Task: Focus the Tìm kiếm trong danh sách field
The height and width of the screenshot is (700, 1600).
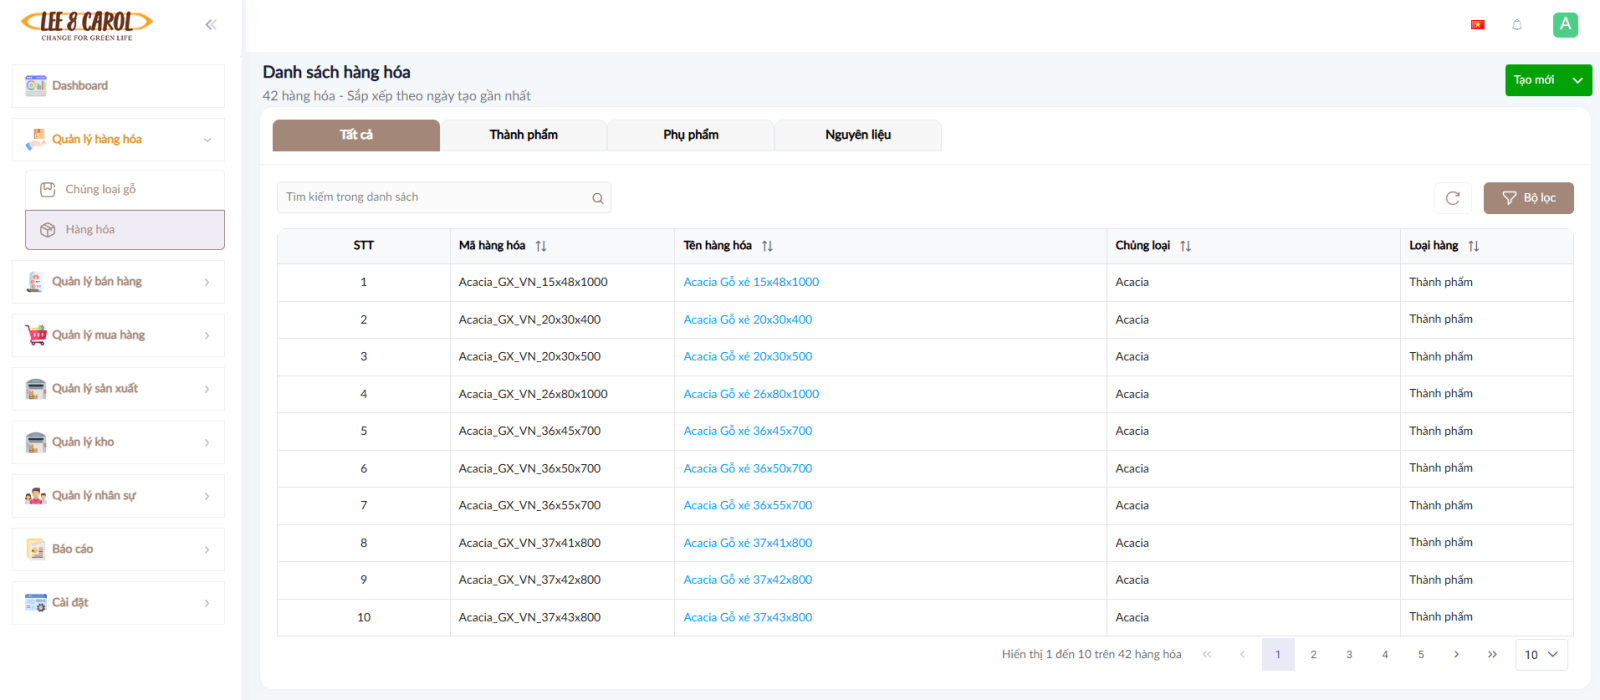Action: tap(435, 197)
